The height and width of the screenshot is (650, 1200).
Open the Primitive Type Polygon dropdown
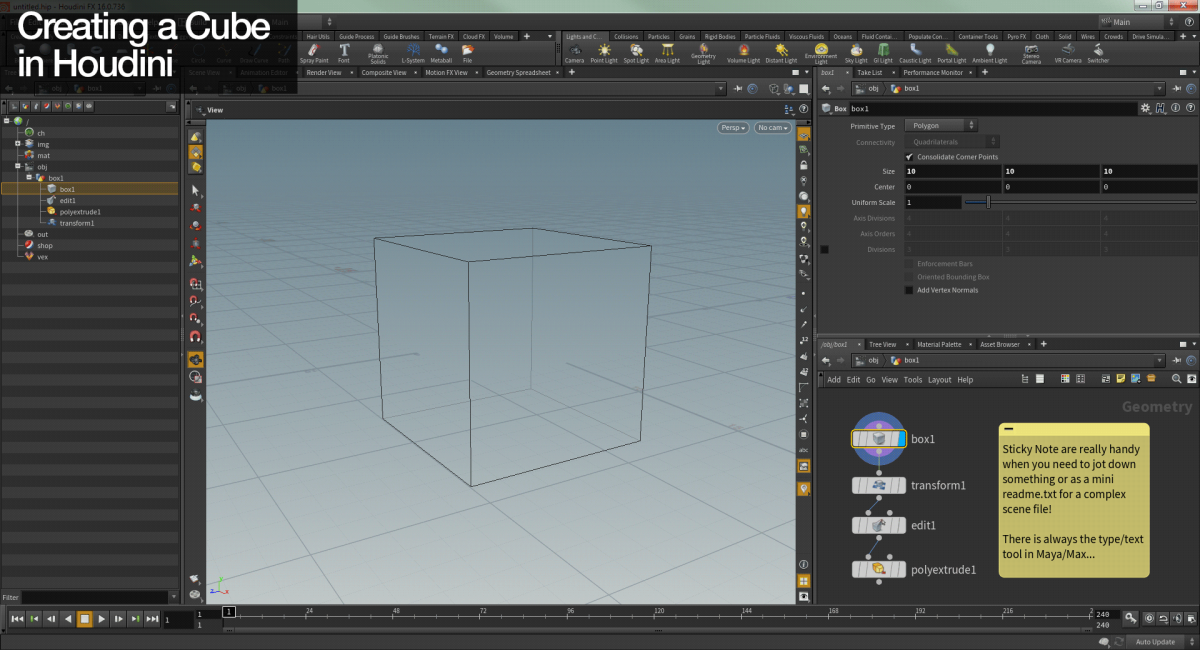click(942, 126)
